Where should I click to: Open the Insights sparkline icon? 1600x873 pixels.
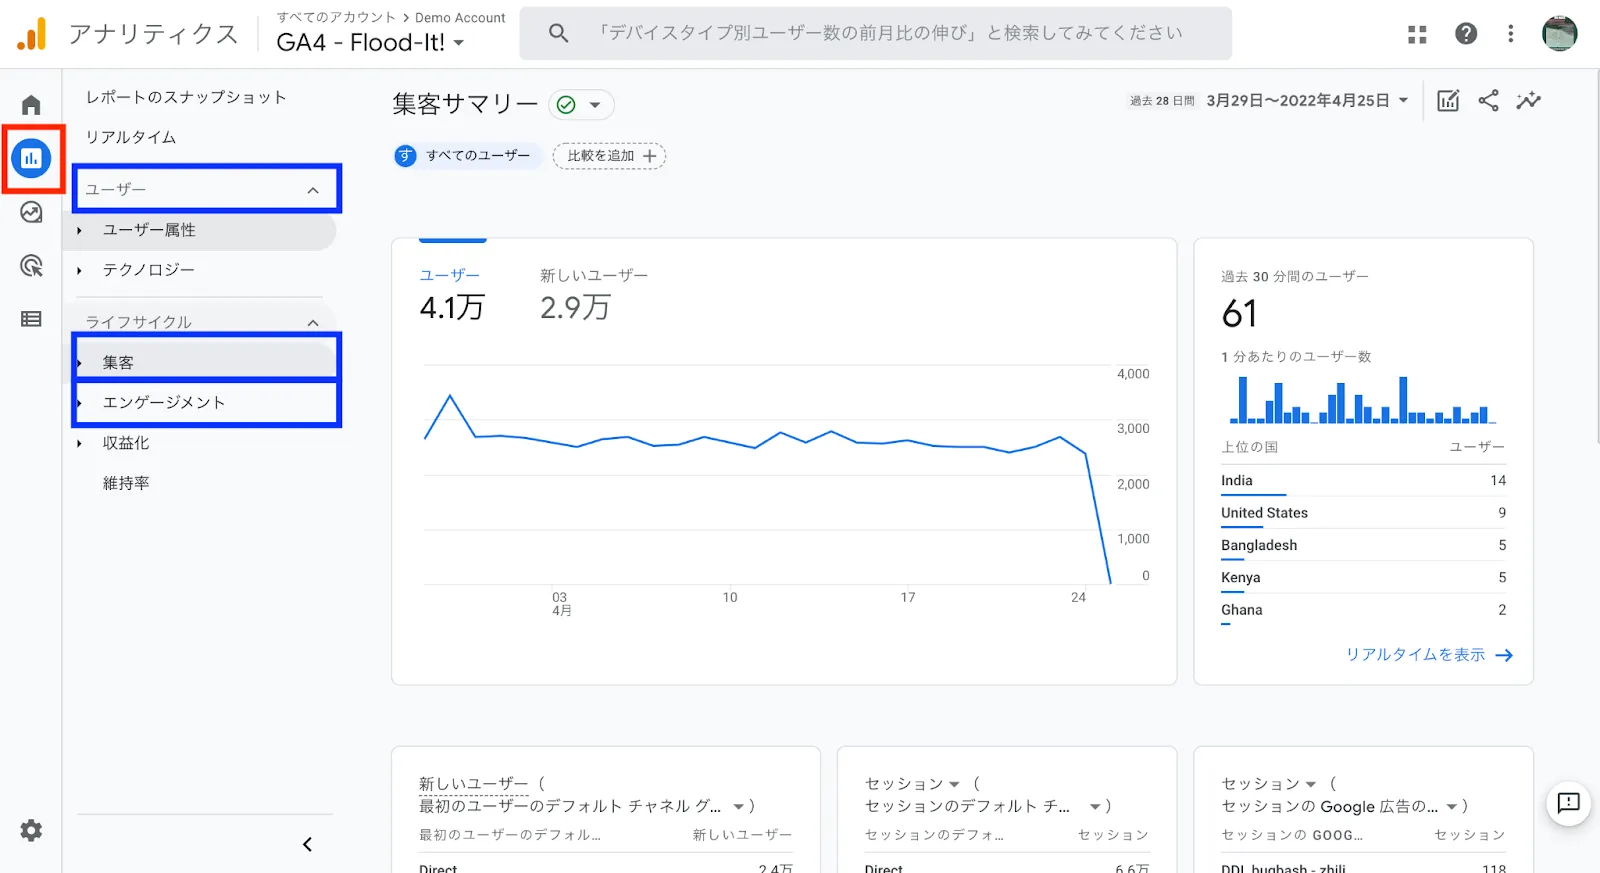(1528, 100)
